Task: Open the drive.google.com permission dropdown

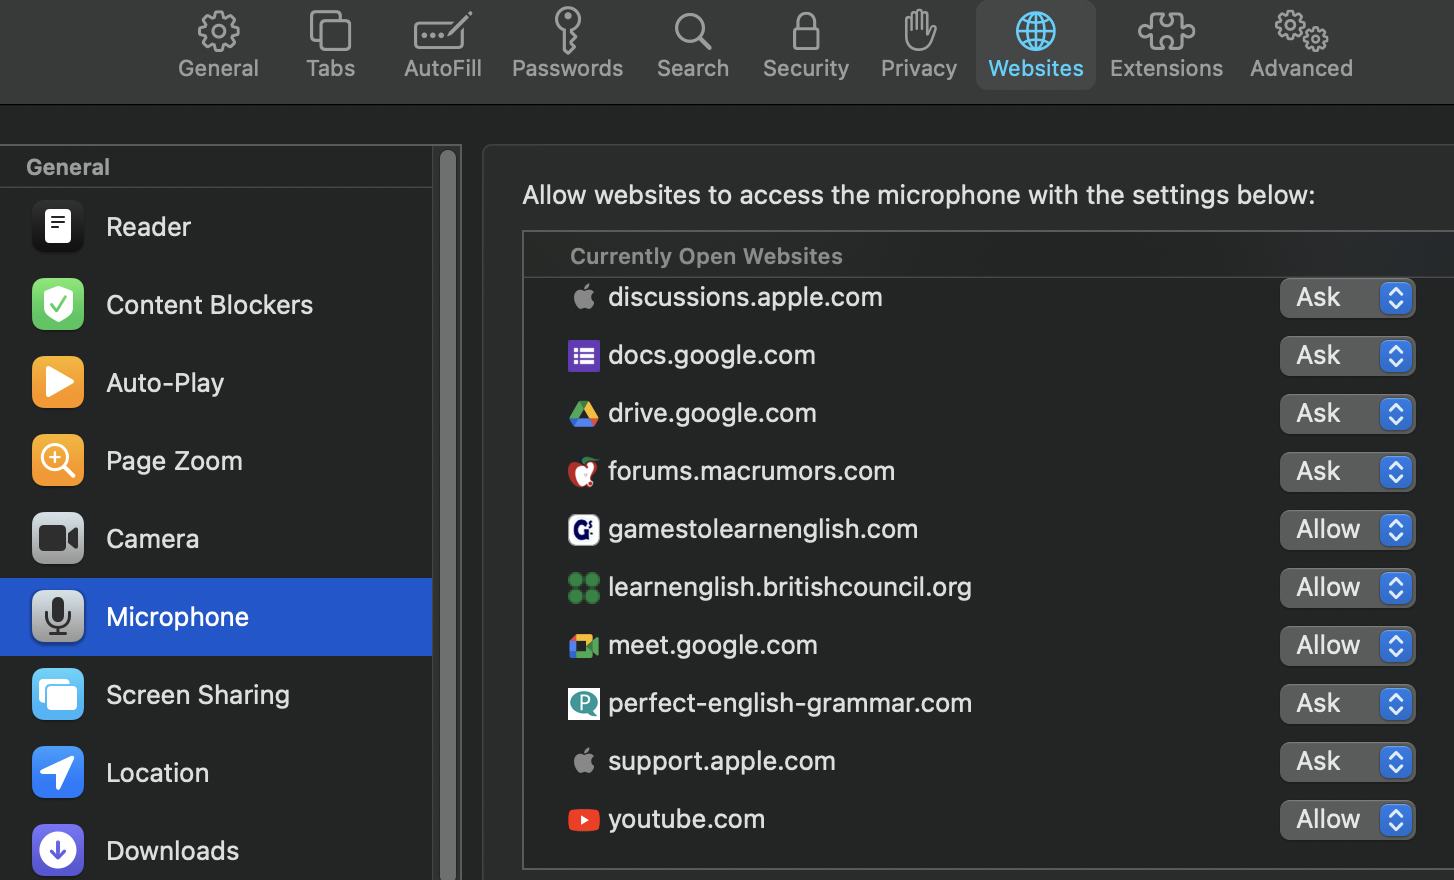Action: tap(1347, 413)
